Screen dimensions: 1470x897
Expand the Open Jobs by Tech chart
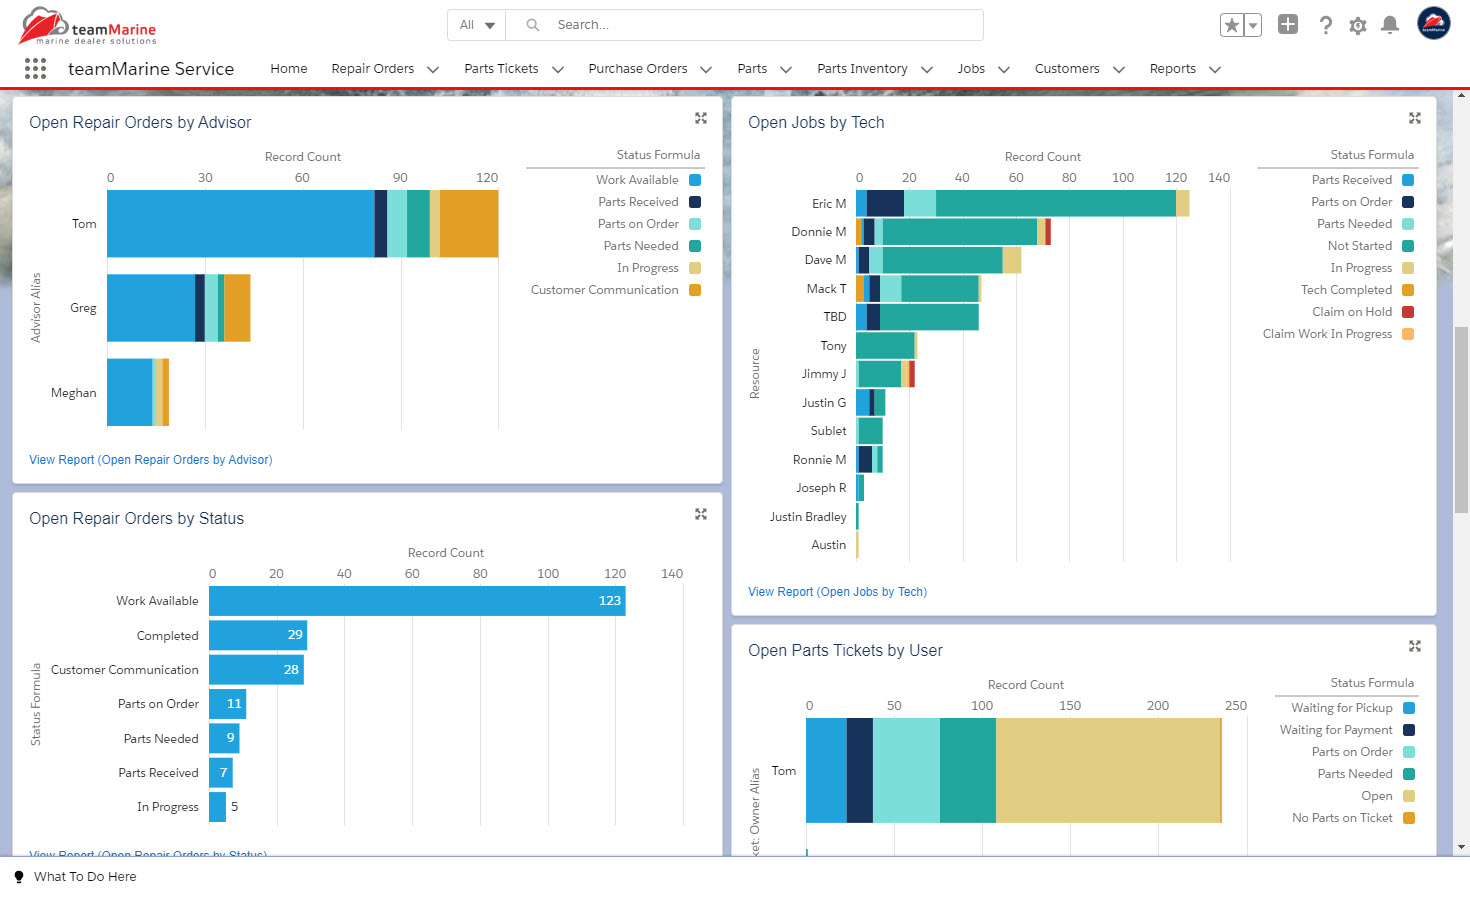tap(1415, 118)
